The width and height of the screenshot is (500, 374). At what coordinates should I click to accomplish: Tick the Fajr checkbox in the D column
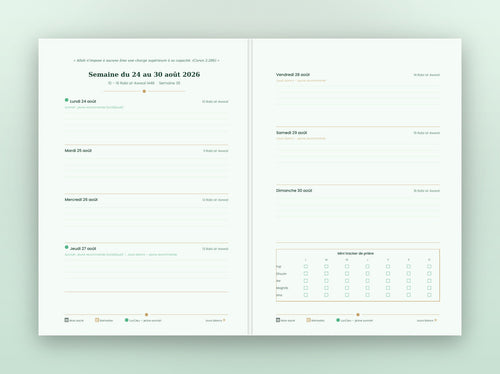pos(429,266)
